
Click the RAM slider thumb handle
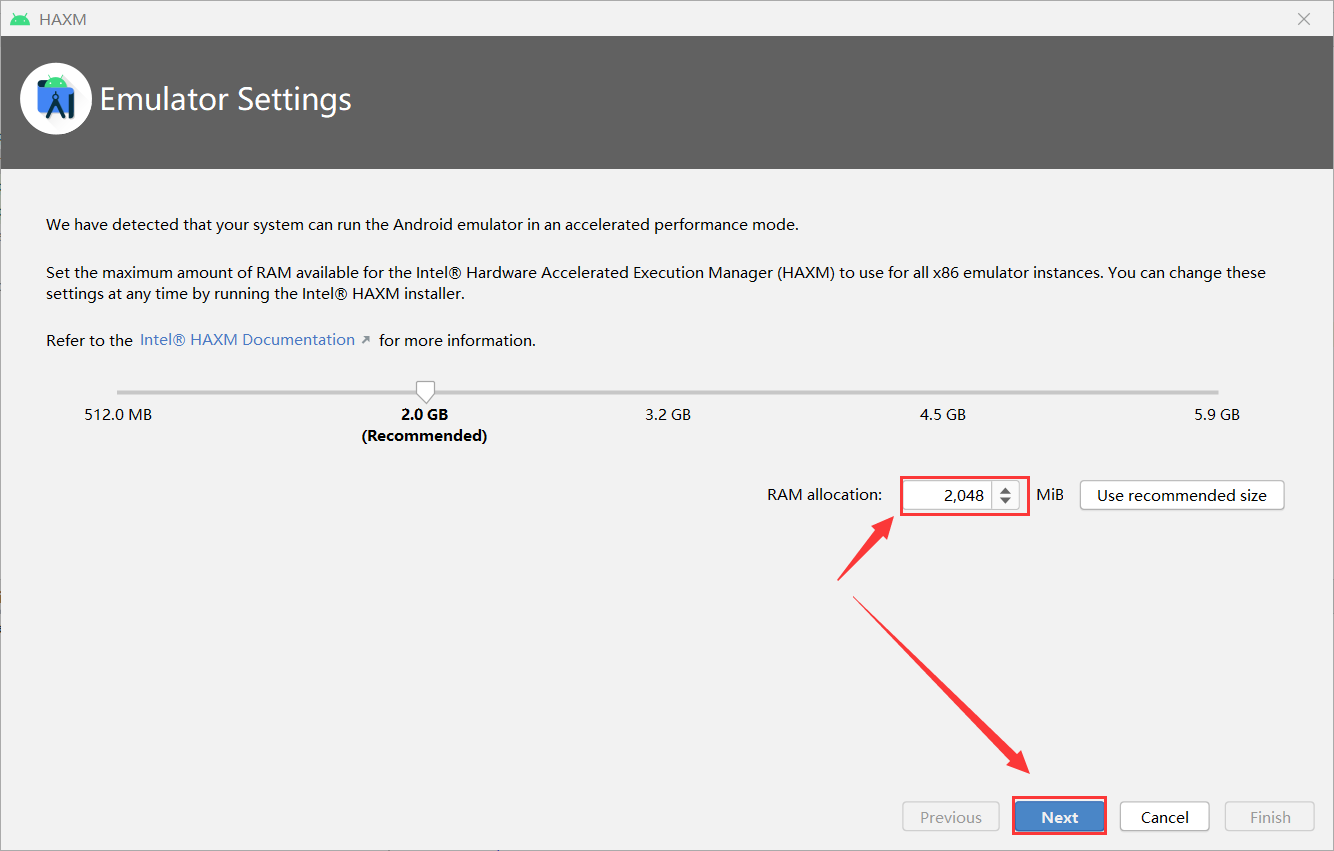(425, 391)
